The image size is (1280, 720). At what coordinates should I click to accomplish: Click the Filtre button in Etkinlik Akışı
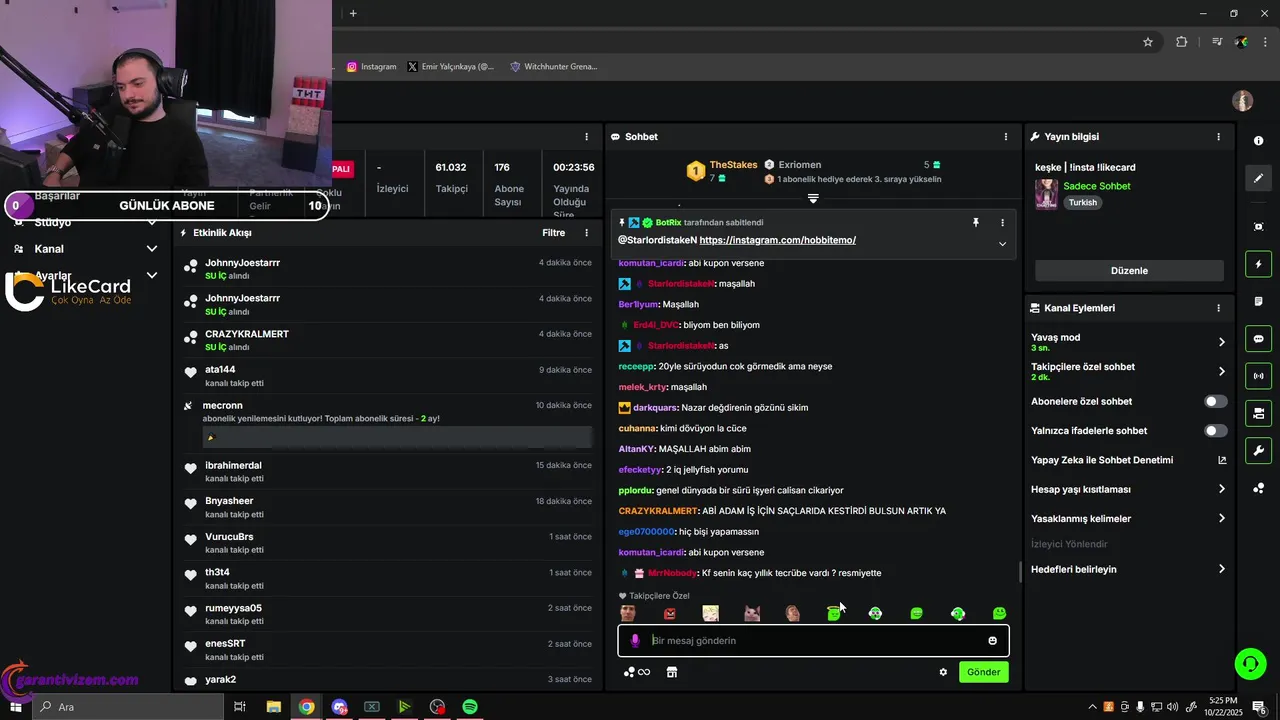(x=553, y=233)
